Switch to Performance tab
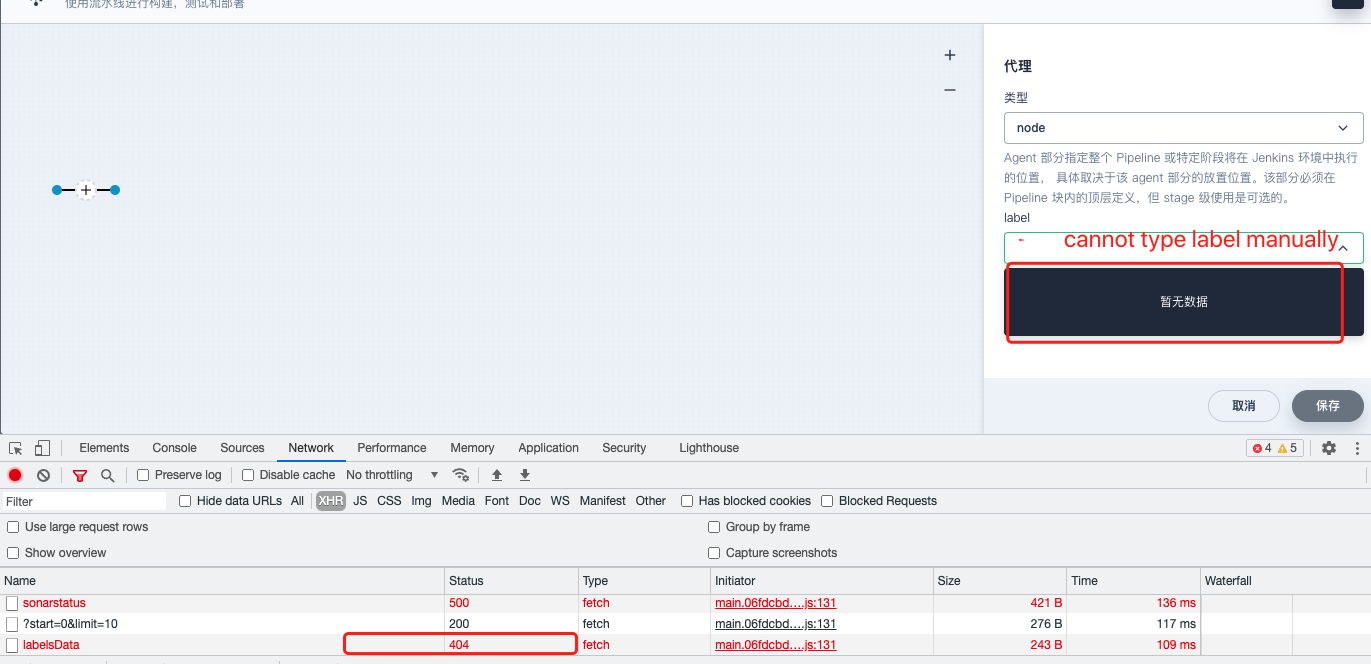 (392, 448)
